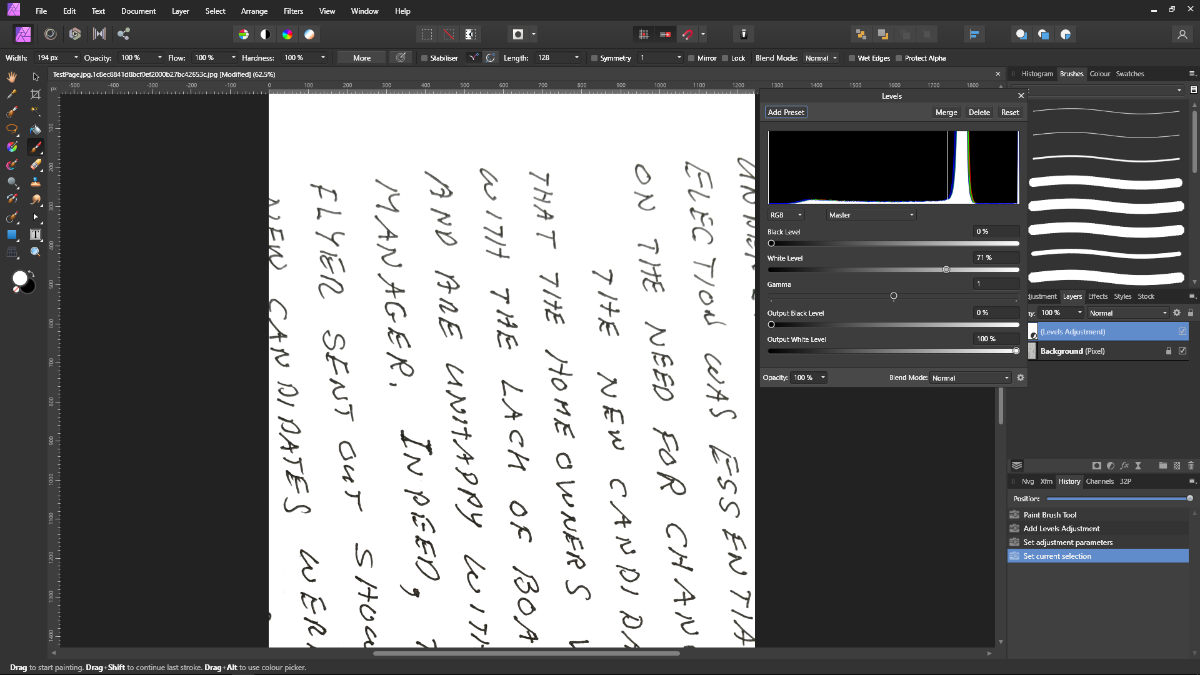Screen dimensions: 1200x675
Task: Pick the Flood Fill bucket tool
Action: point(35,129)
